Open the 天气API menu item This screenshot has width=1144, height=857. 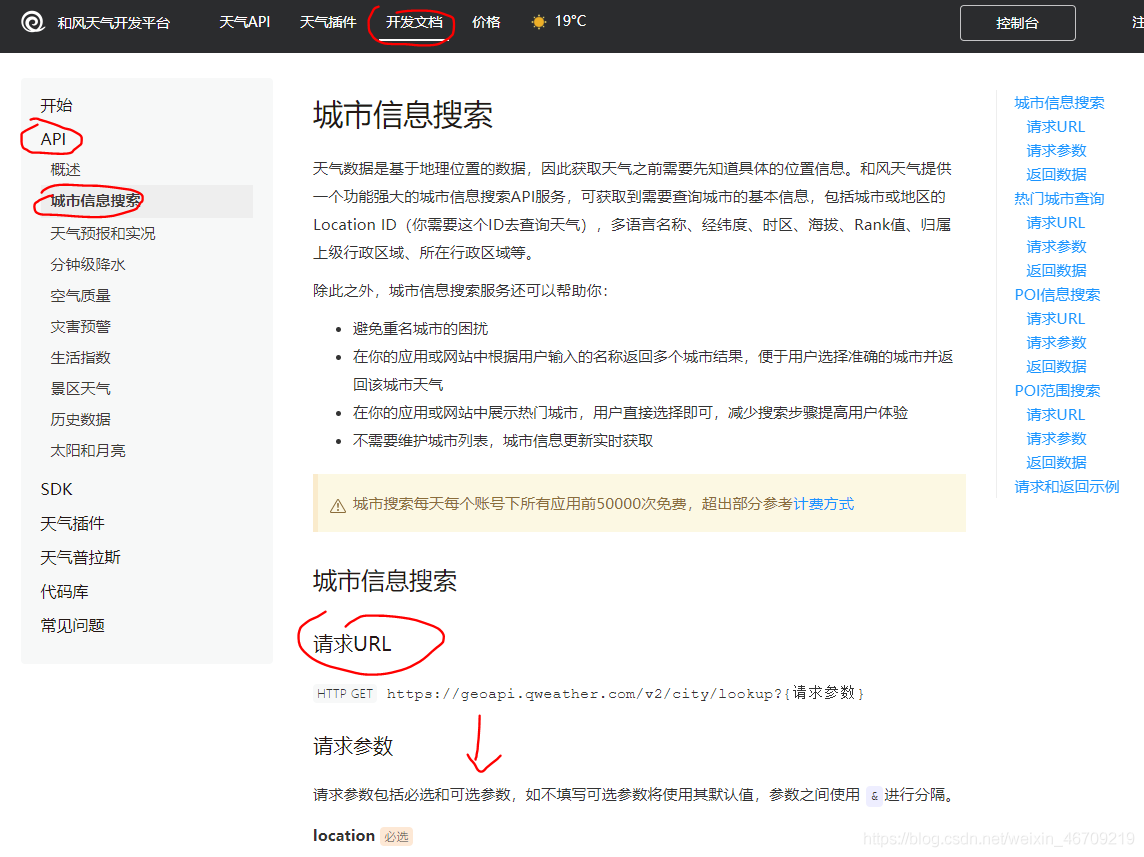(x=244, y=22)
